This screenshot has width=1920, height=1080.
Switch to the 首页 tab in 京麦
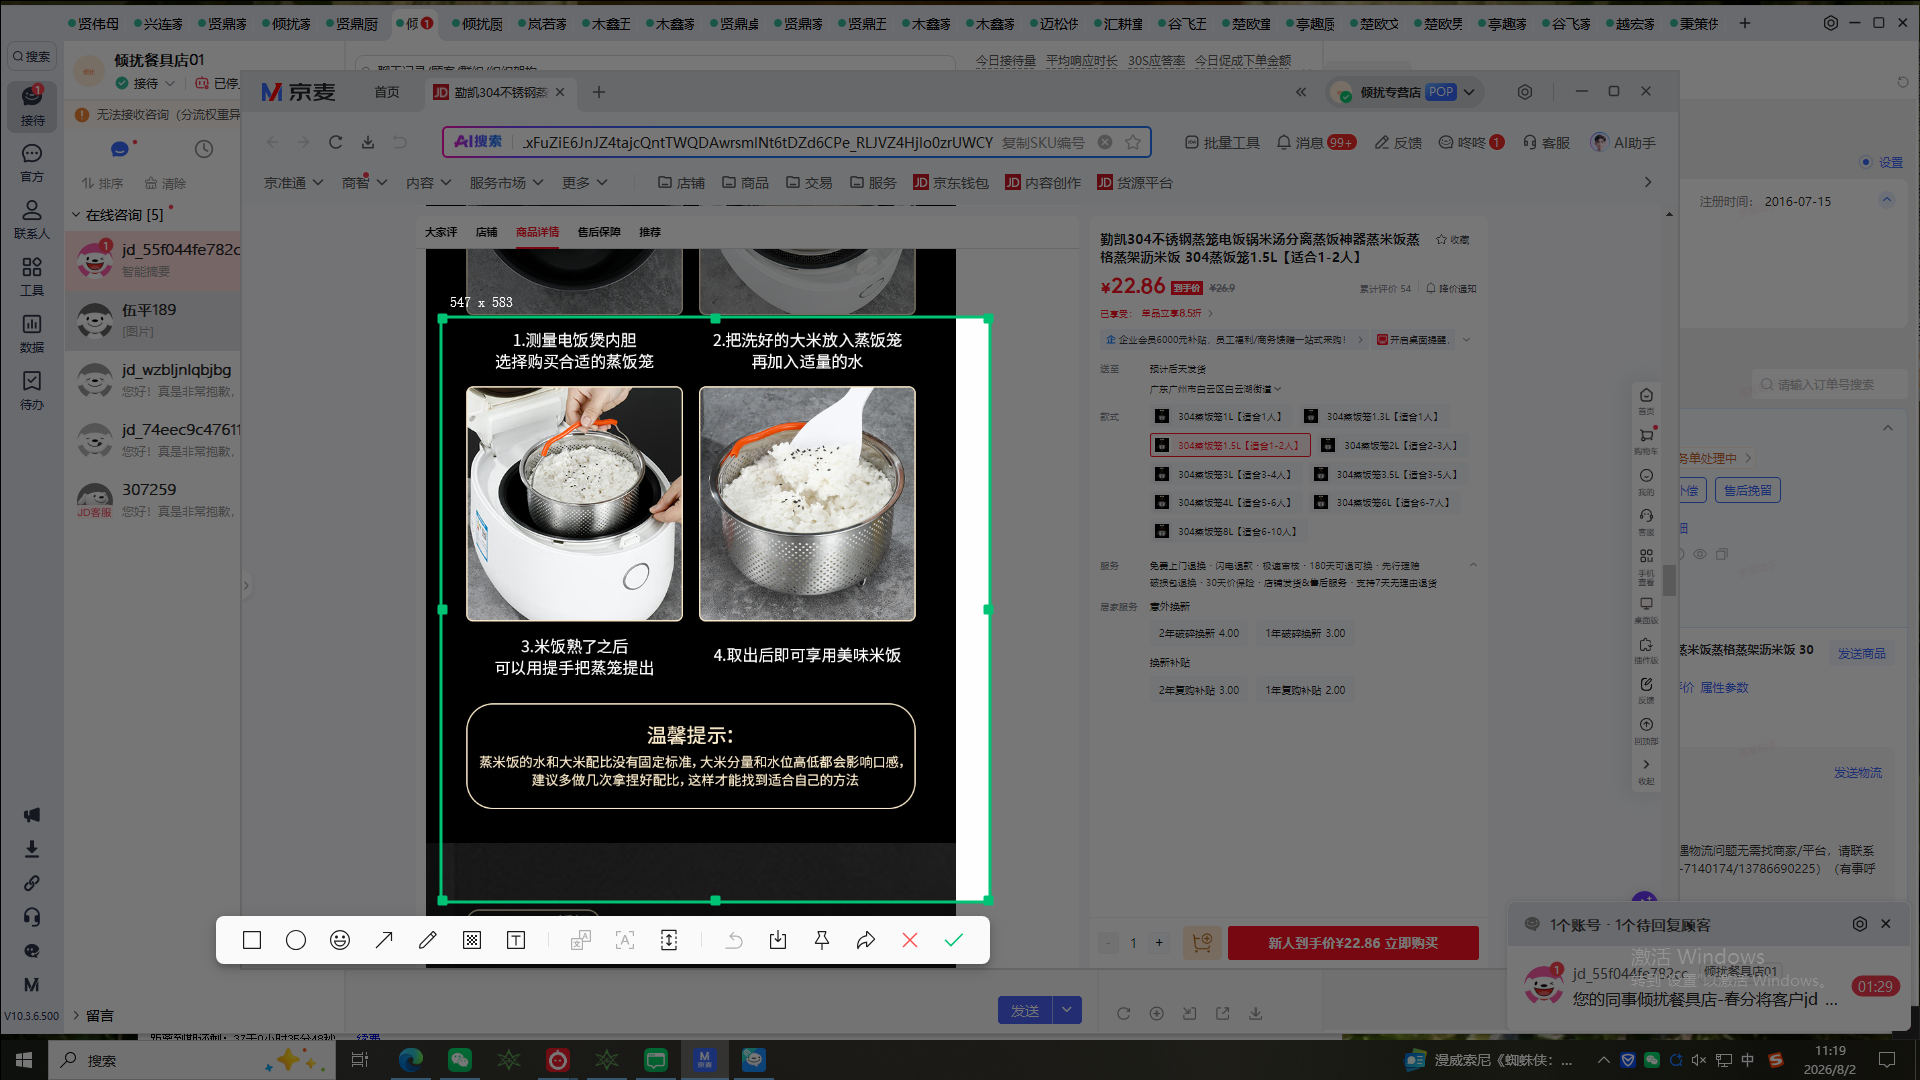(x=387, y=92)
